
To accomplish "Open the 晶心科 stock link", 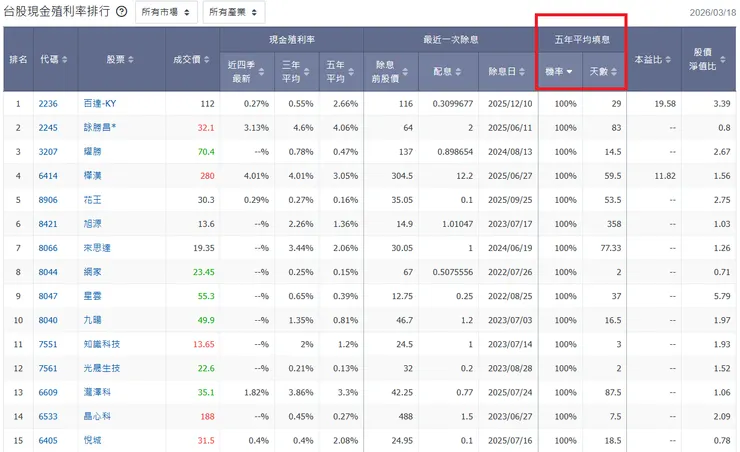I will point(97,416).
